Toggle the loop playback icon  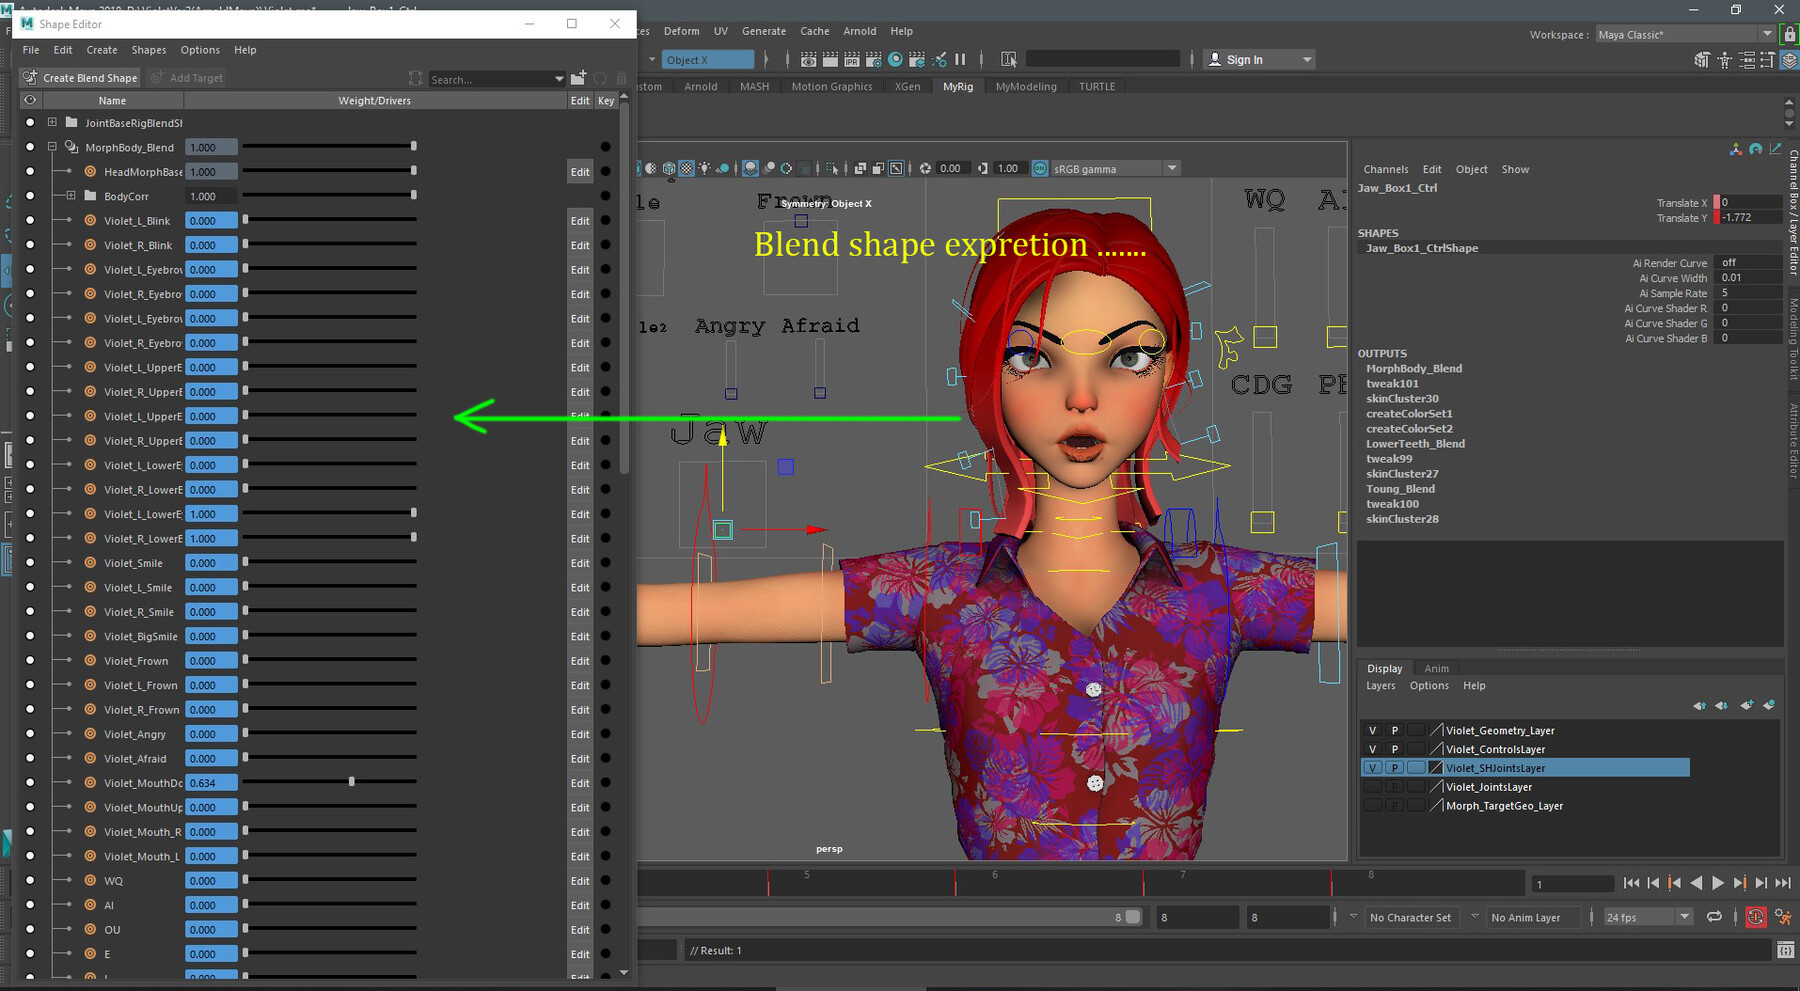pos(1714,917)
